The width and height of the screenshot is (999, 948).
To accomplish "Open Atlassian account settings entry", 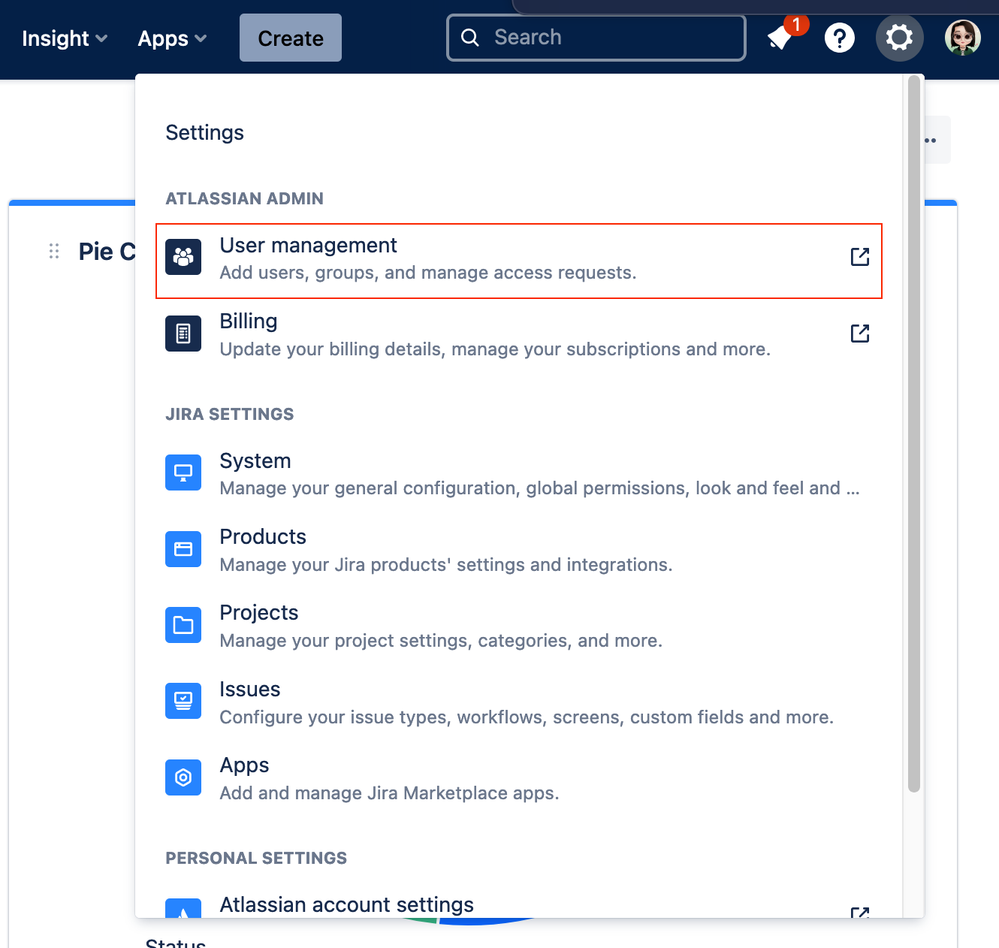I will (x=519, y=906).
